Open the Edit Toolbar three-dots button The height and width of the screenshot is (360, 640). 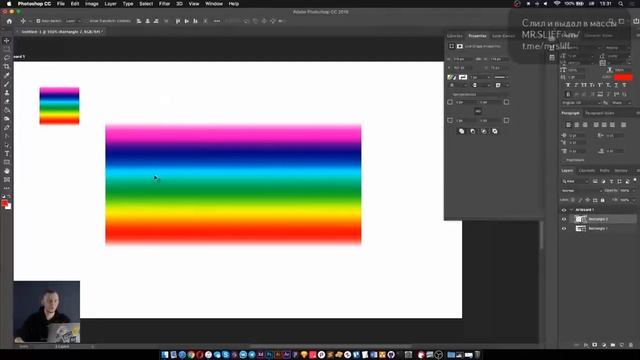(7, 188)
